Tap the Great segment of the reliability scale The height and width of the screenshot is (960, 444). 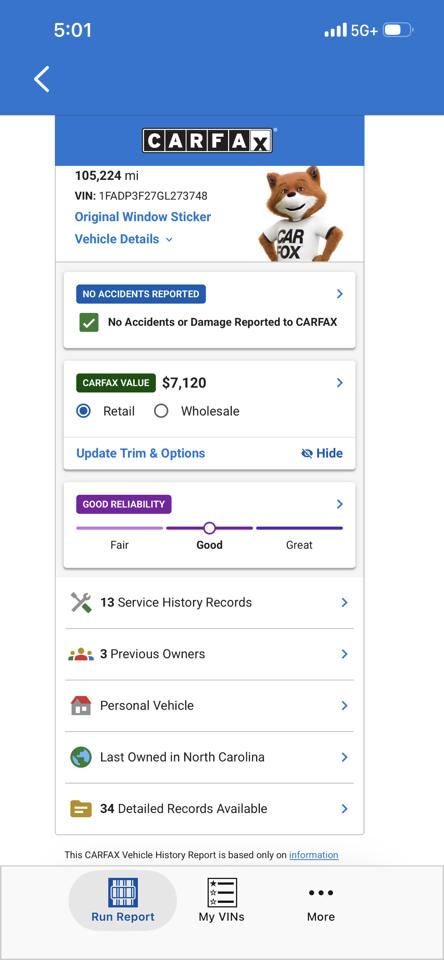click(299, 528)
